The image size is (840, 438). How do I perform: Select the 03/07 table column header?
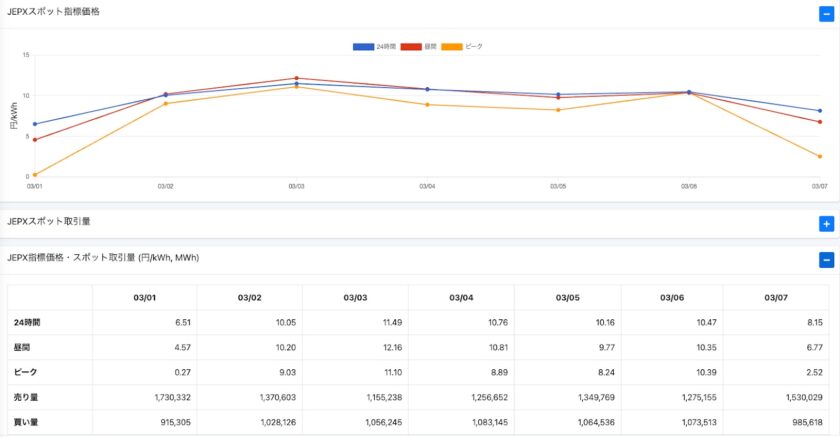point(774,297)
